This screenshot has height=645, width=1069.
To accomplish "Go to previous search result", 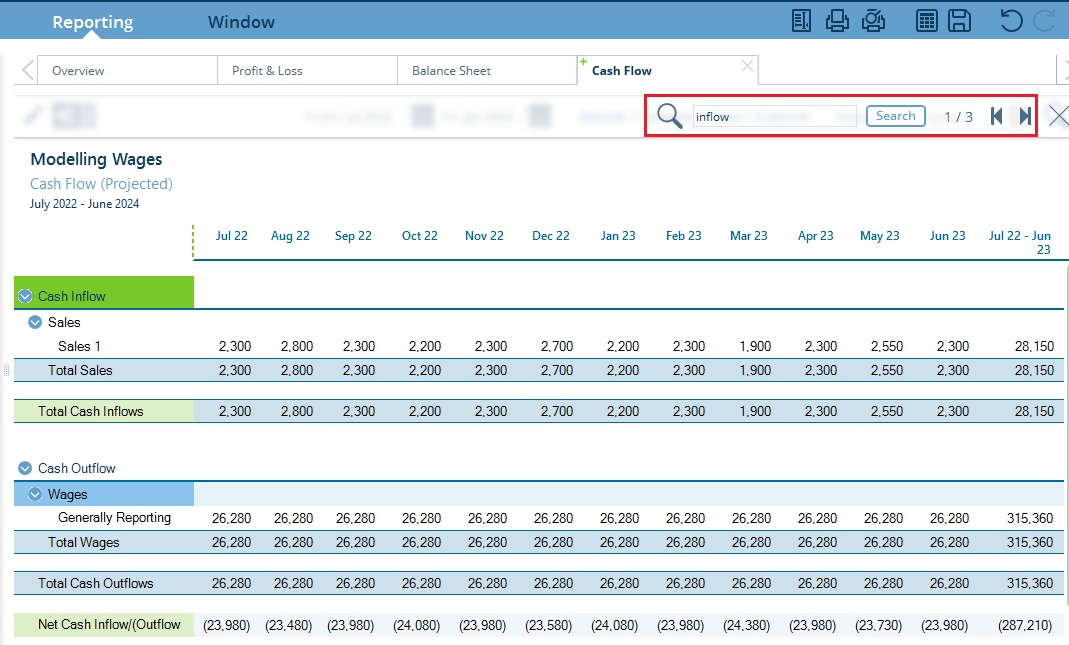I will [x=996, y=116].
